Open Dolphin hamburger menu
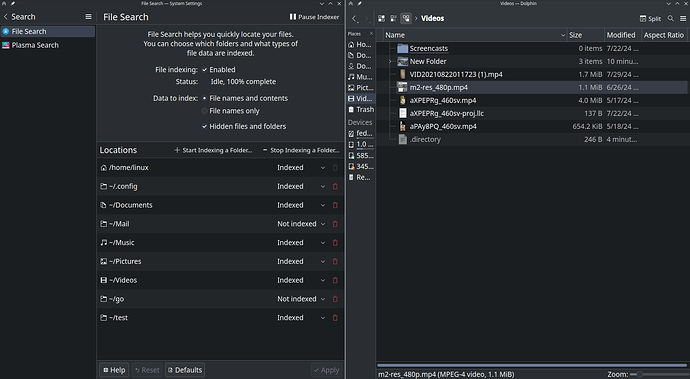The width and height of the screenshot is (690, 379). pos(683,18)
